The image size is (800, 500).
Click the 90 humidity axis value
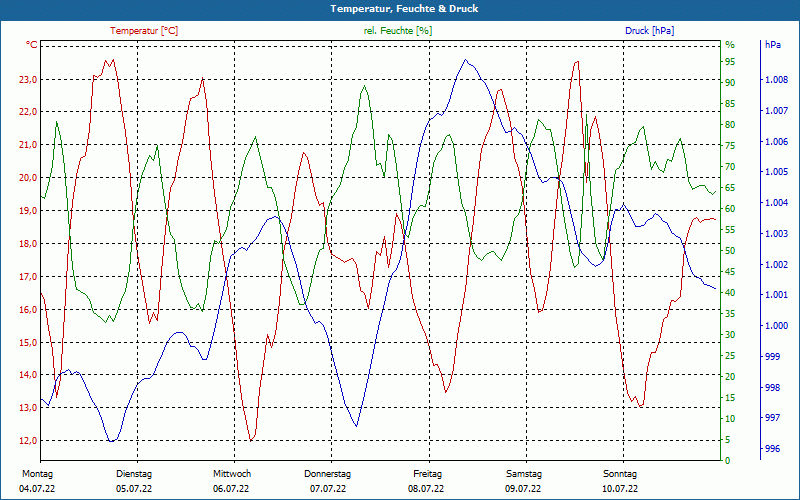pos(730,83)
